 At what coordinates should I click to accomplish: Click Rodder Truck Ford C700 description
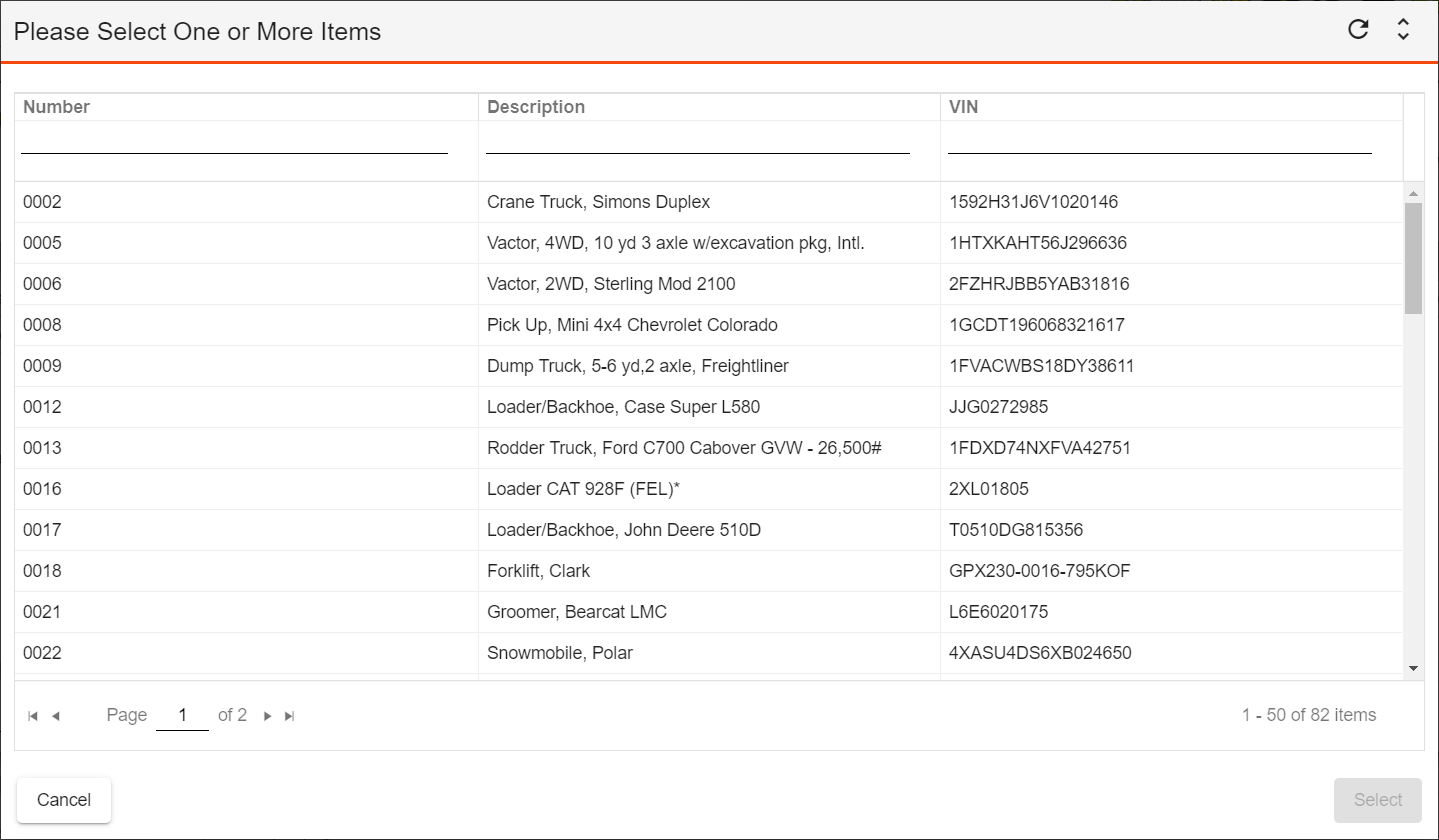coord(684,448)
